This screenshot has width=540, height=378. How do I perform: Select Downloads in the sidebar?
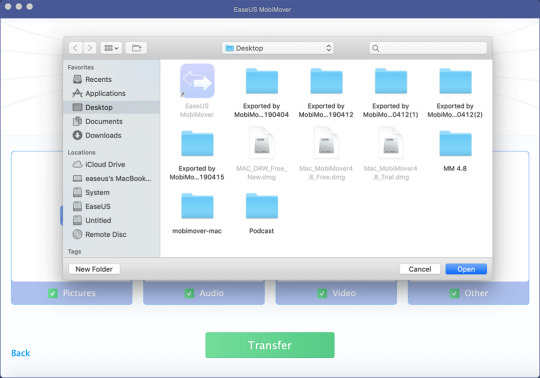point(112,135)
